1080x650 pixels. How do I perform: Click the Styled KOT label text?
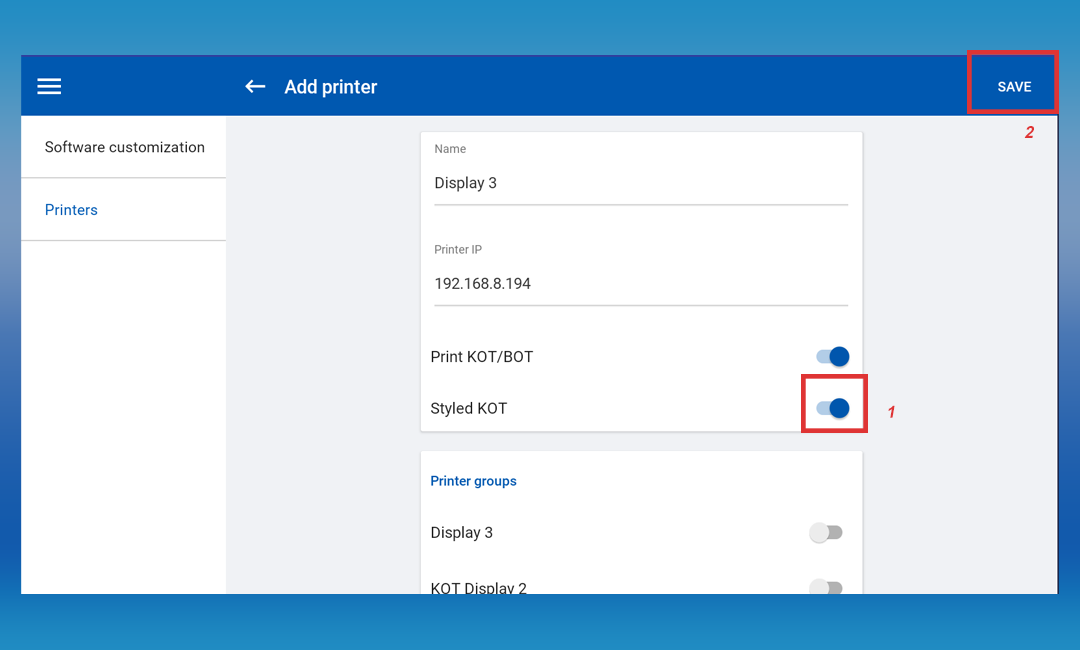click(x=468, y=409)
